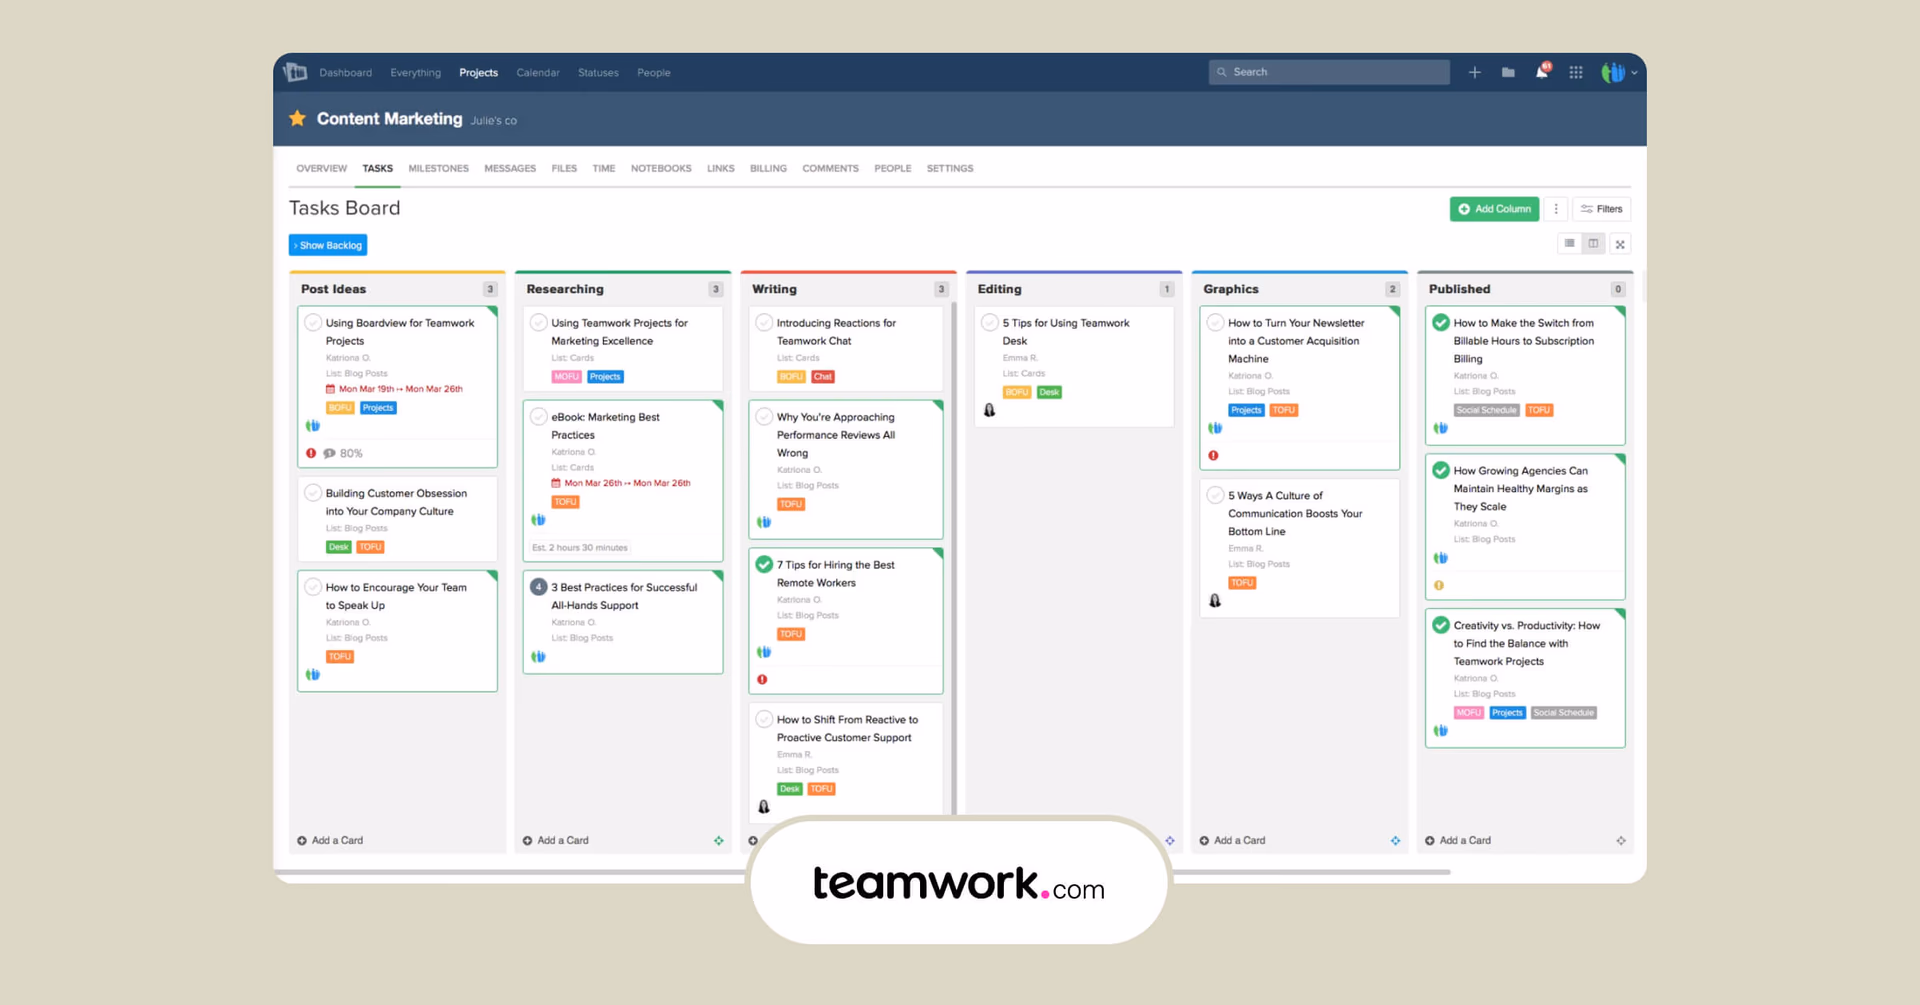The image size is (1920, 1005).
Task: Open the apps grid switcher icon
Action: click(1575, 72)
